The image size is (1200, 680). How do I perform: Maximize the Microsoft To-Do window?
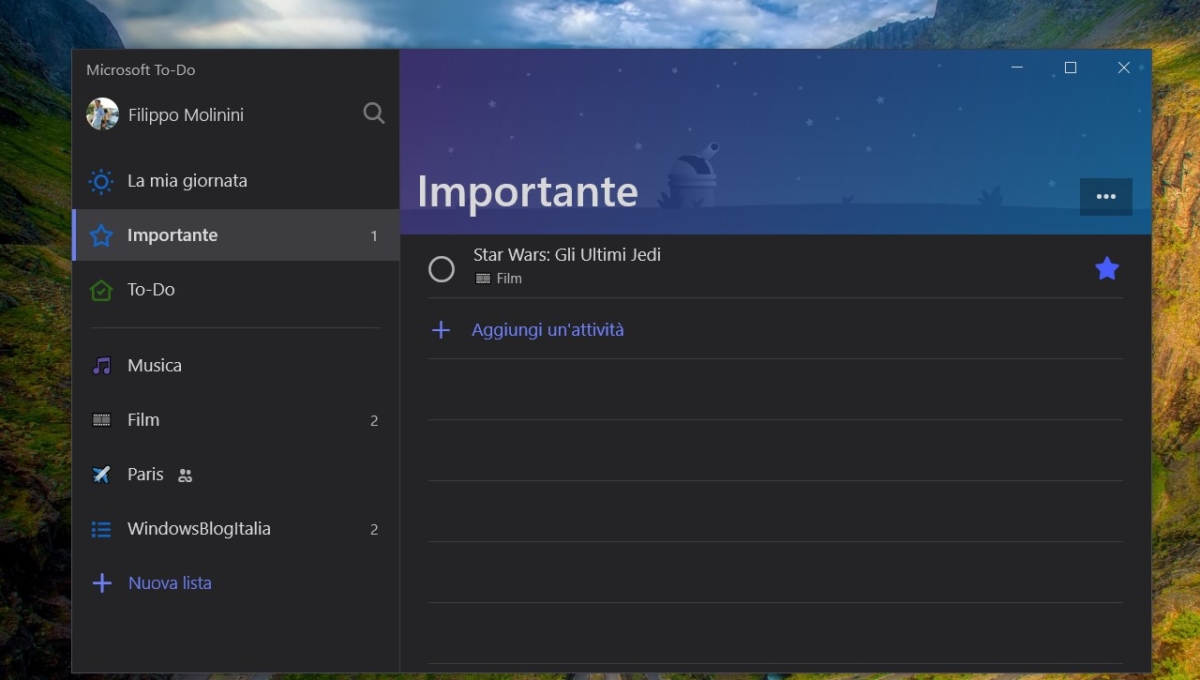tap(1071, 68)
